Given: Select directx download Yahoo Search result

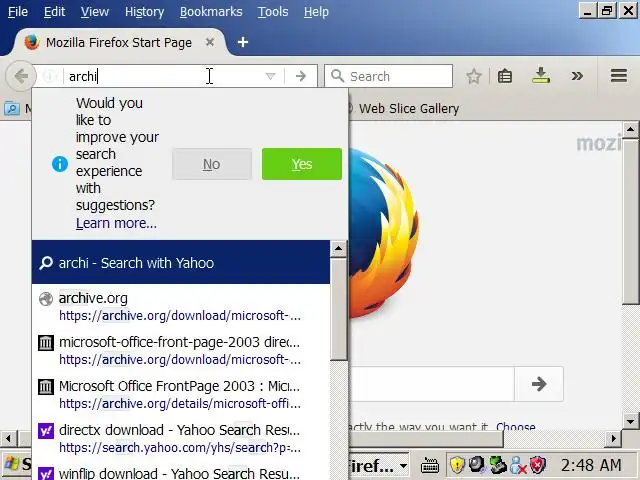Looking at the screenshot, I should 181,438.
